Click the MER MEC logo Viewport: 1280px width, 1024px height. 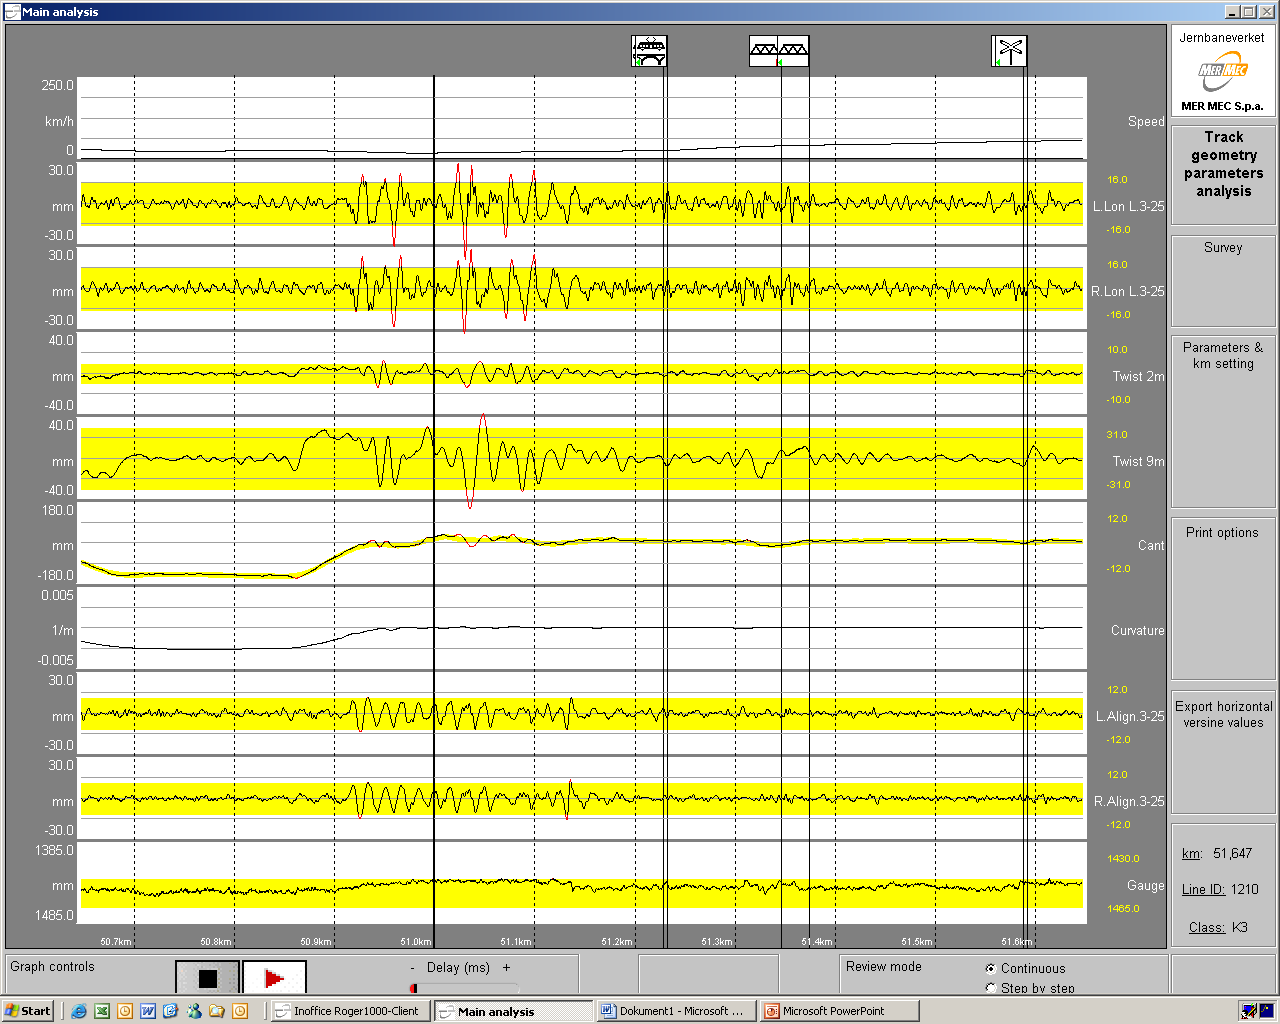[1222, 72]
